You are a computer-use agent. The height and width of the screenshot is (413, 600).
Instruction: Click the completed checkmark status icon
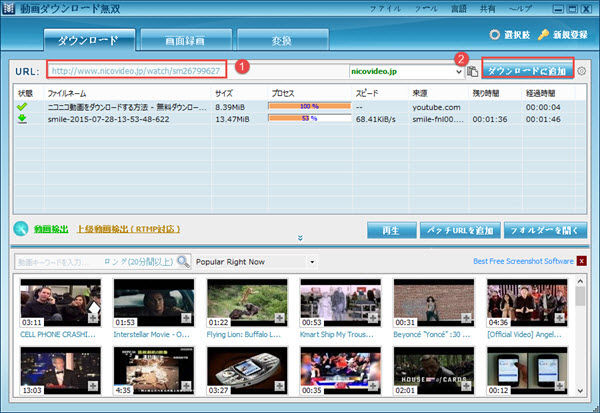pos(22,106)
